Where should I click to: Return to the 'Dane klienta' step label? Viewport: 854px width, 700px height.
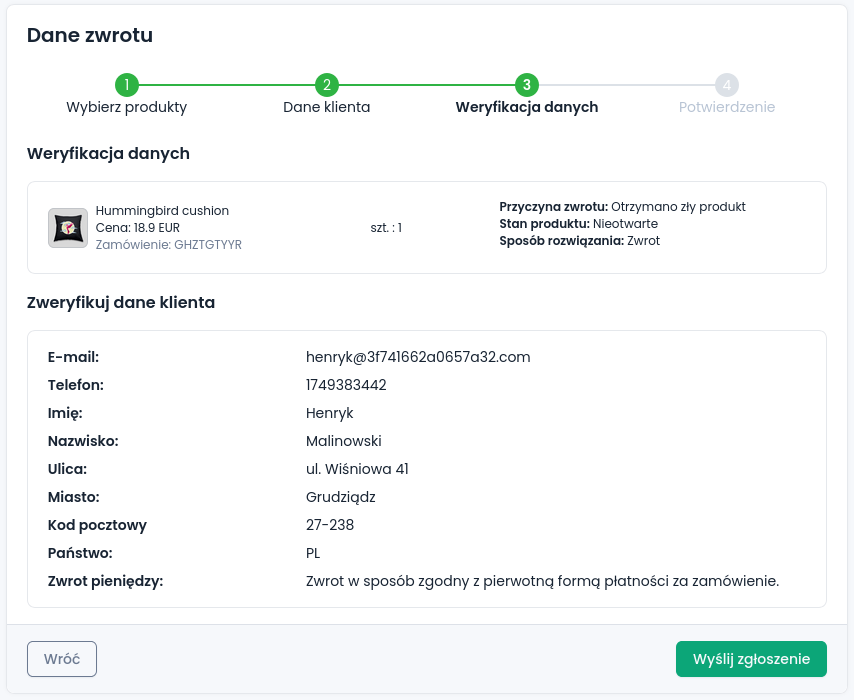(327, 107)
